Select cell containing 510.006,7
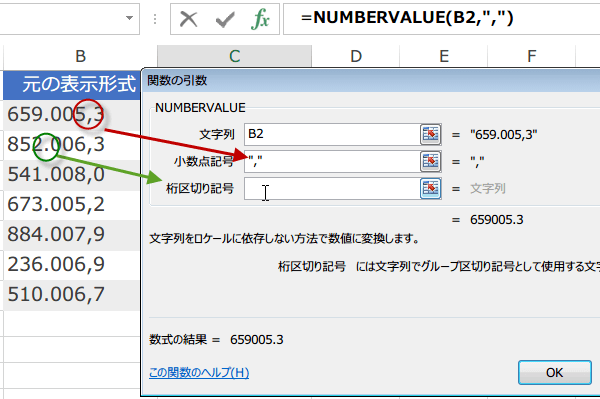The width and height of the screenshot is (600, 399). 72,294
